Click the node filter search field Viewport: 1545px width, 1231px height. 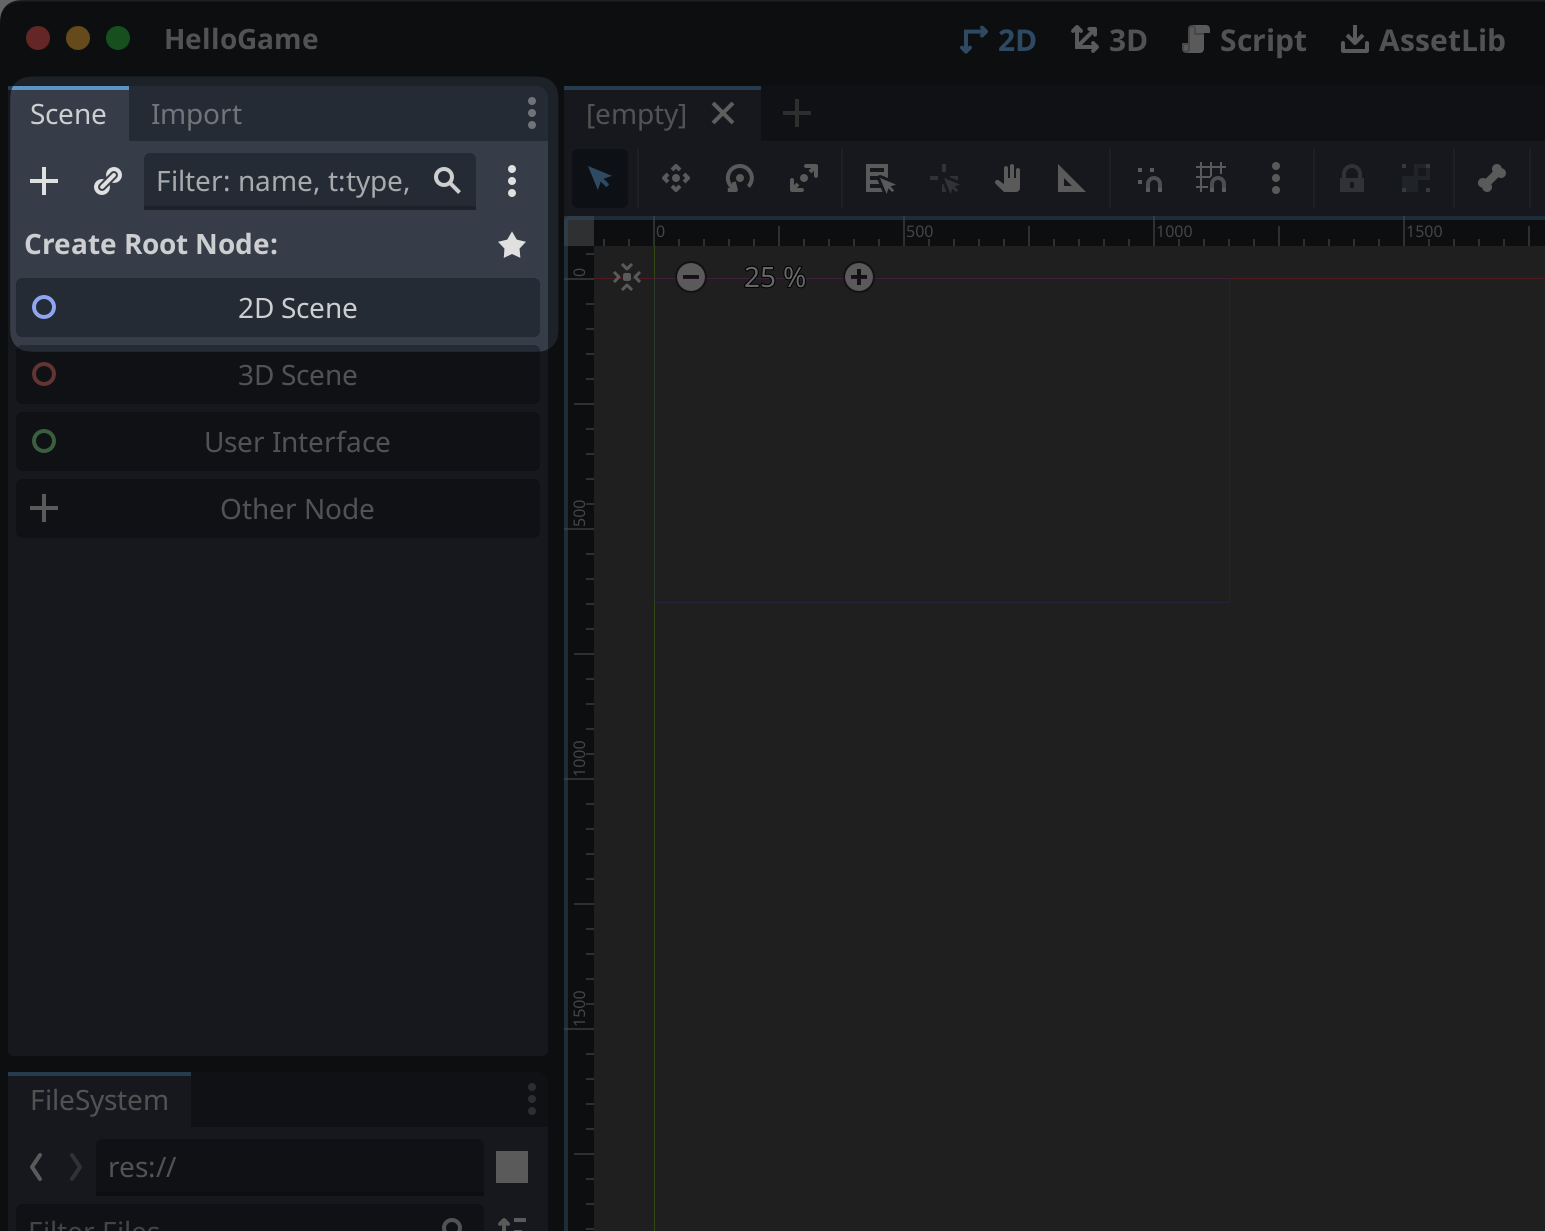coord(285,181)
